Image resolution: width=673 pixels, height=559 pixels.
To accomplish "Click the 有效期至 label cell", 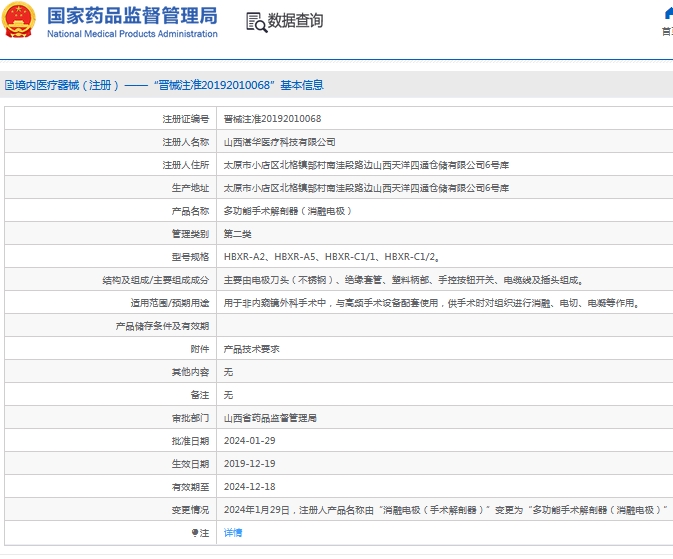I will pyautogui.click(x=111, y=487).
